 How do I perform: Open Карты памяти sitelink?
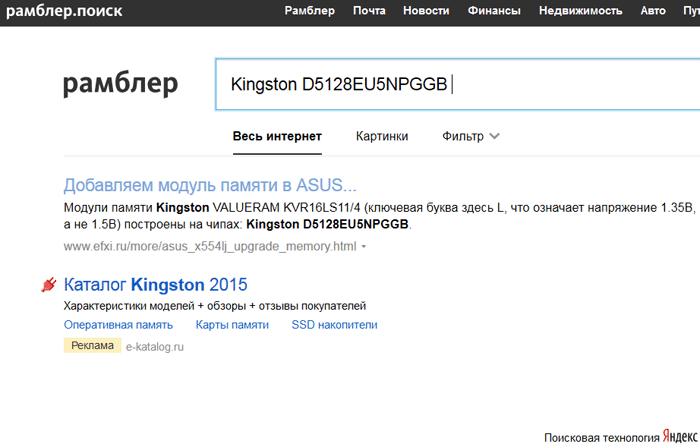coord(232,325)
